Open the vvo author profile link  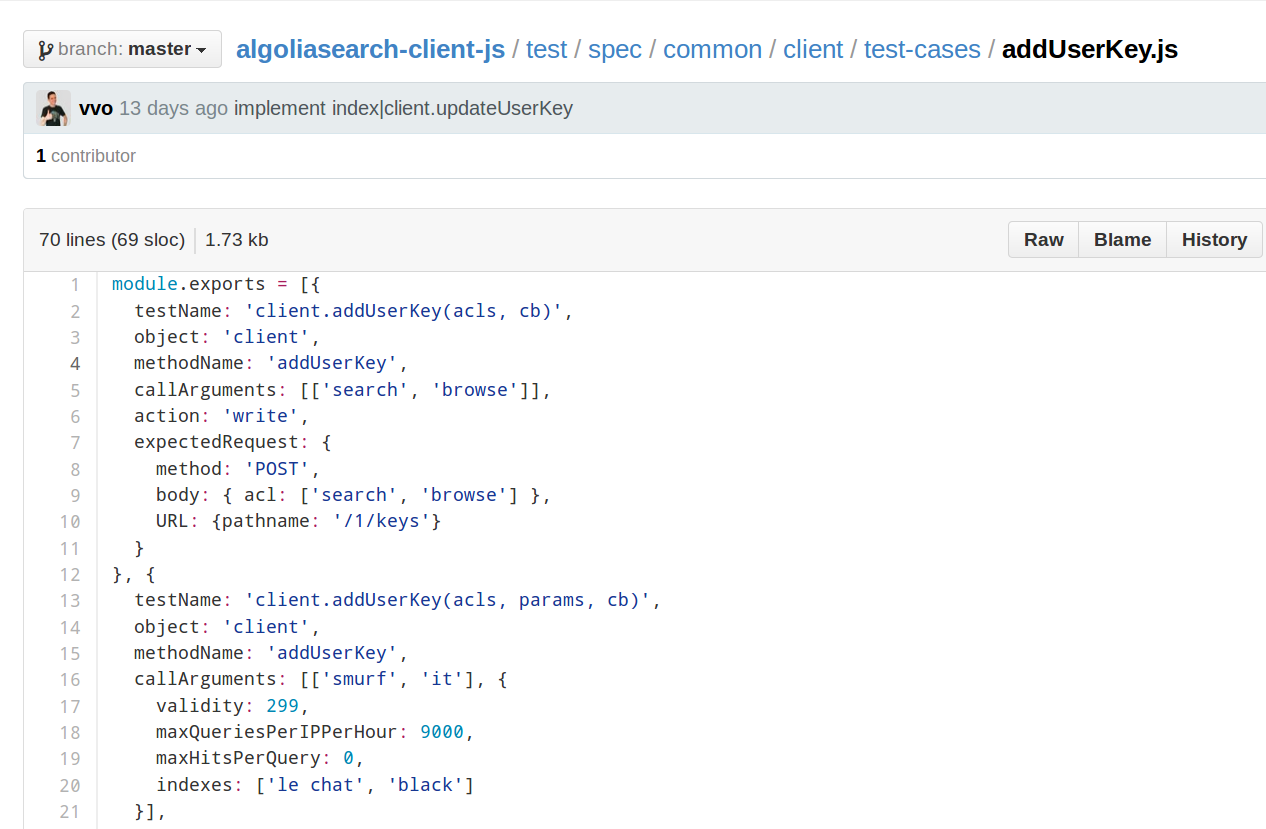point(96,108)
